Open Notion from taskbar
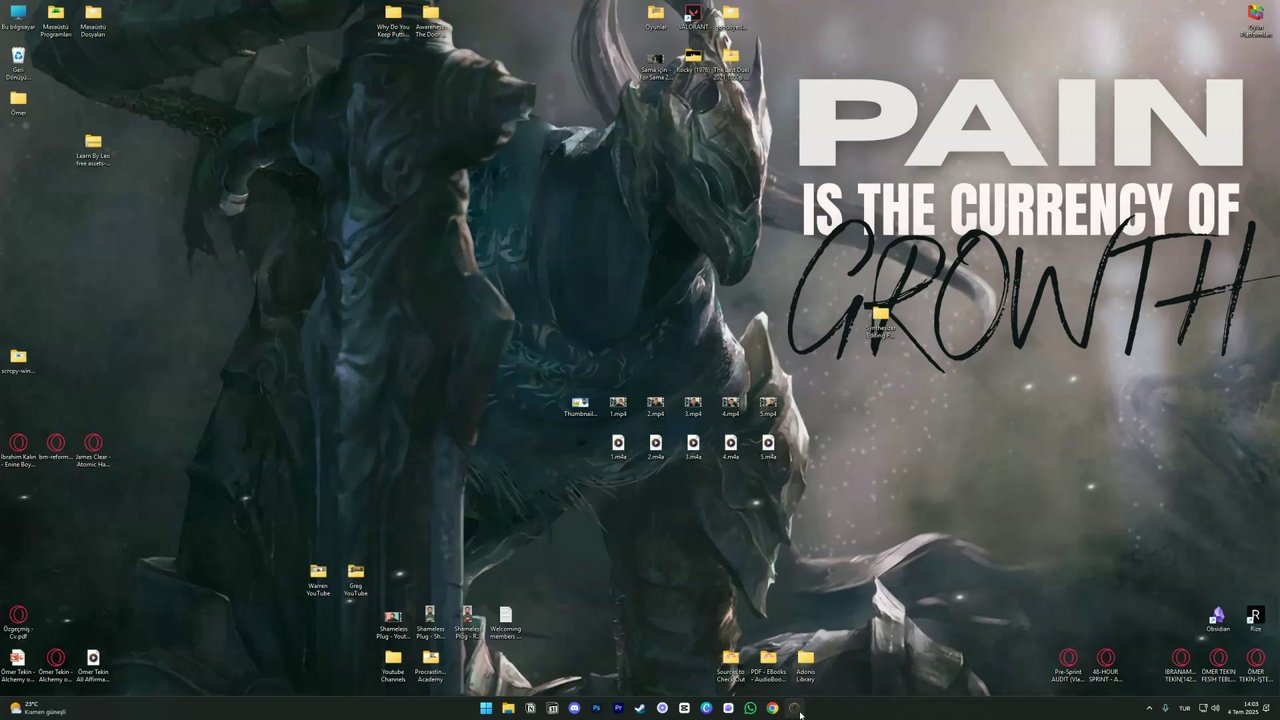1280x720 pixels. click(530, 708)
